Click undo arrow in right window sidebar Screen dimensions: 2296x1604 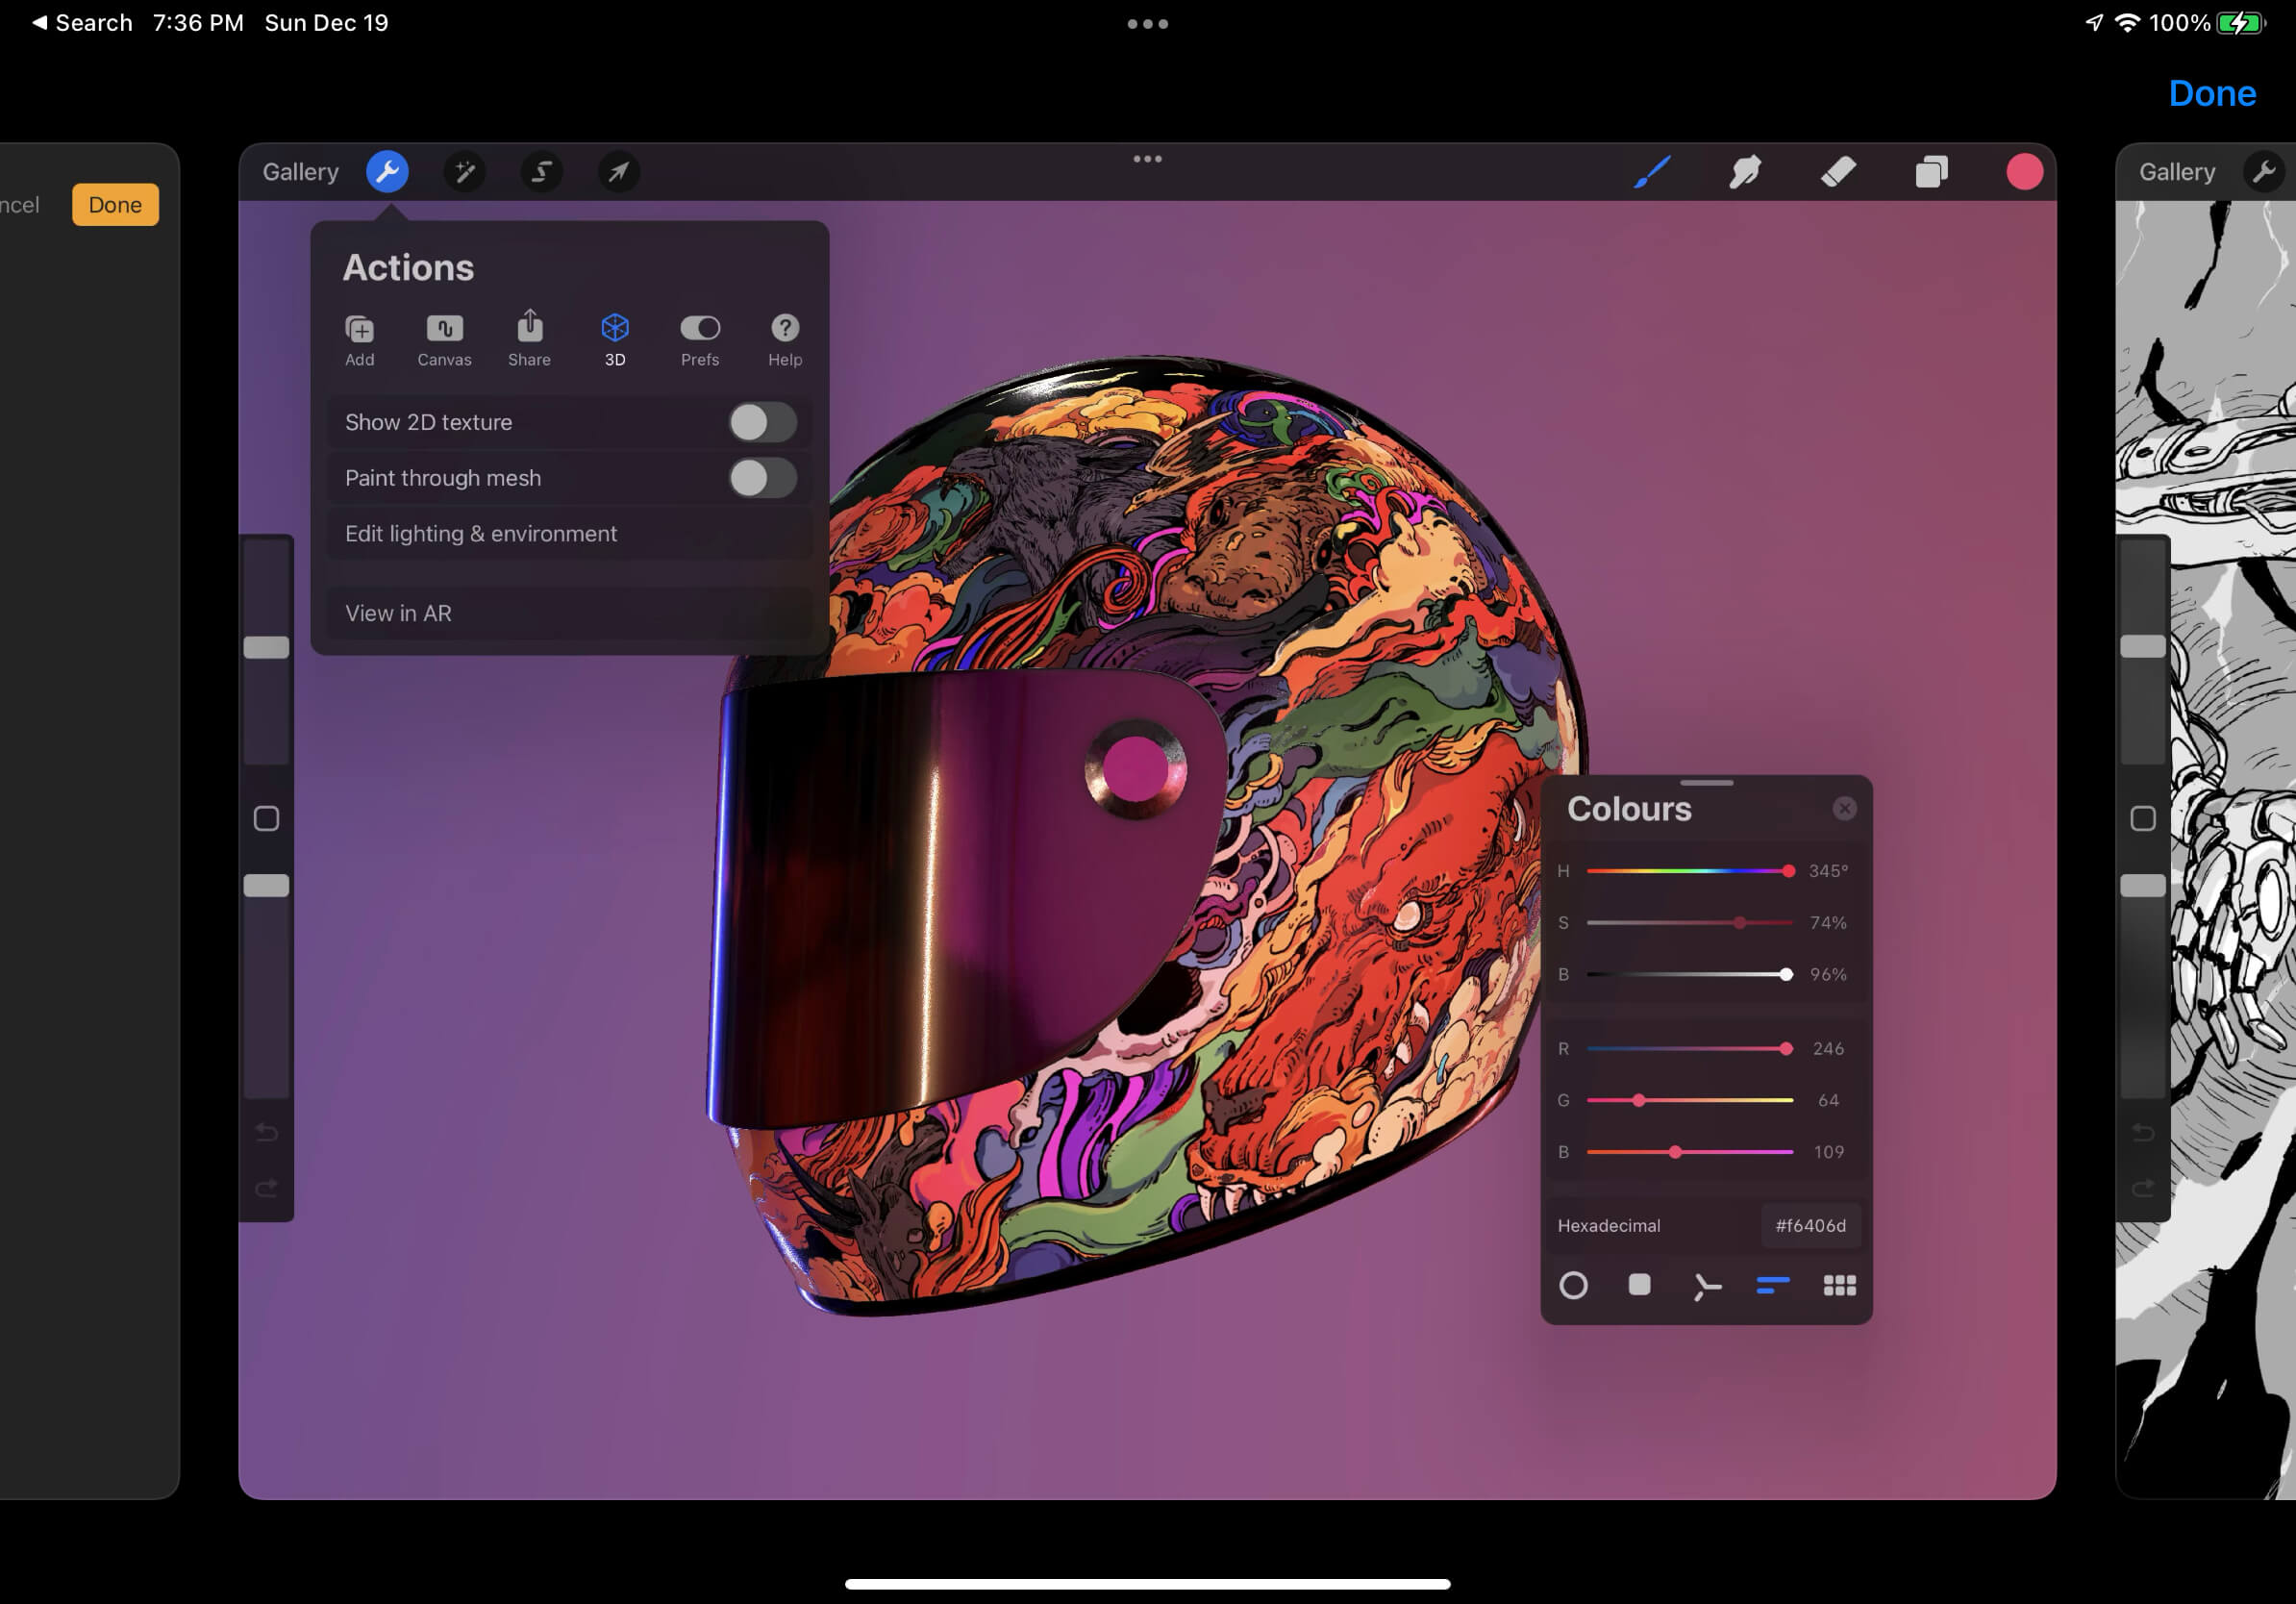[2142, 1131]
